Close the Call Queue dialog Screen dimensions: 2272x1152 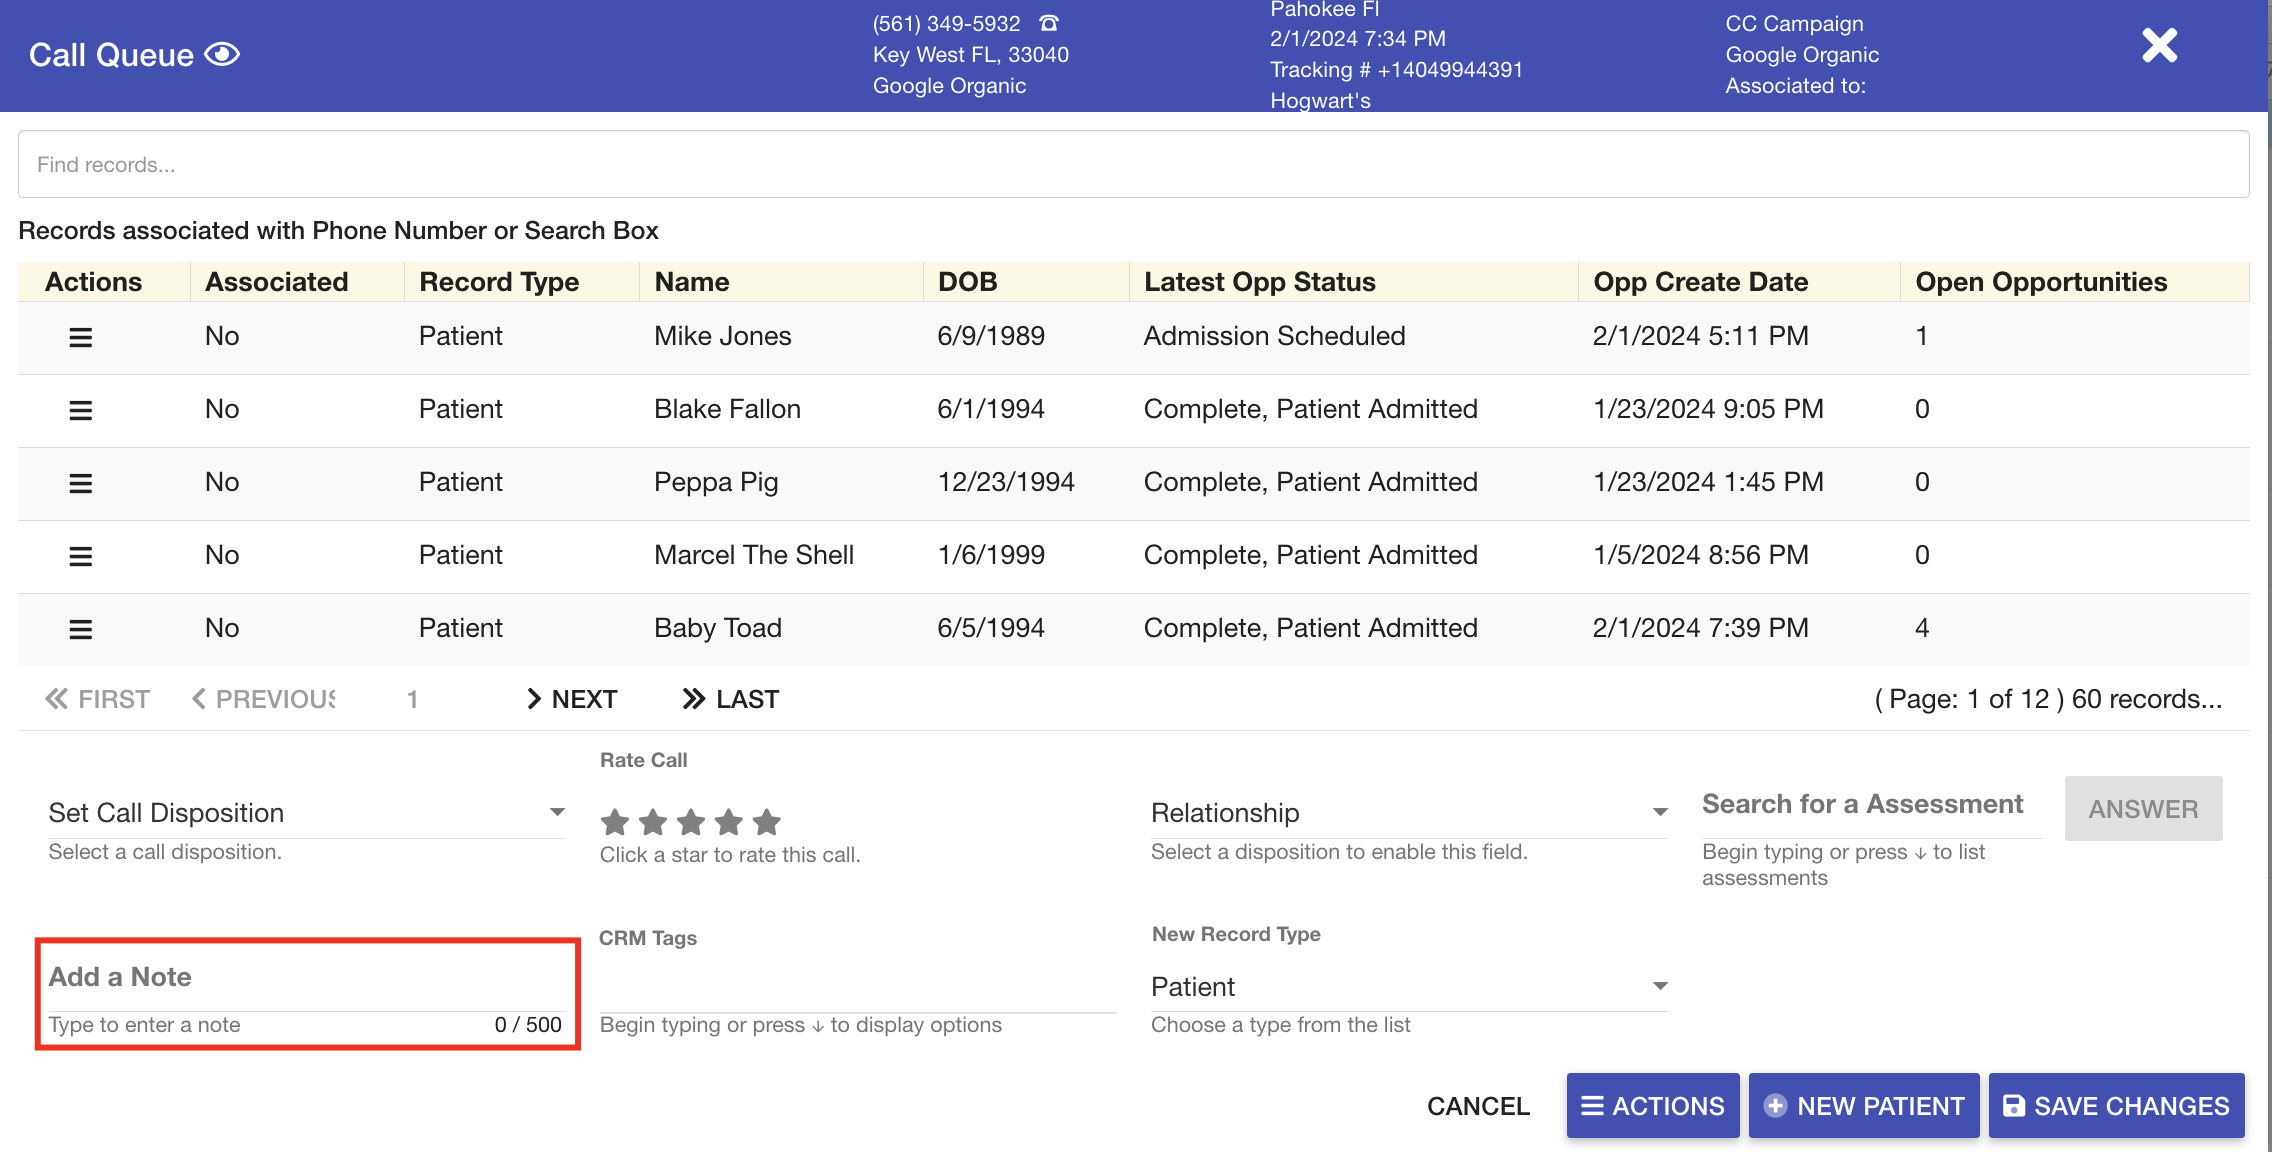point(2159,45)
